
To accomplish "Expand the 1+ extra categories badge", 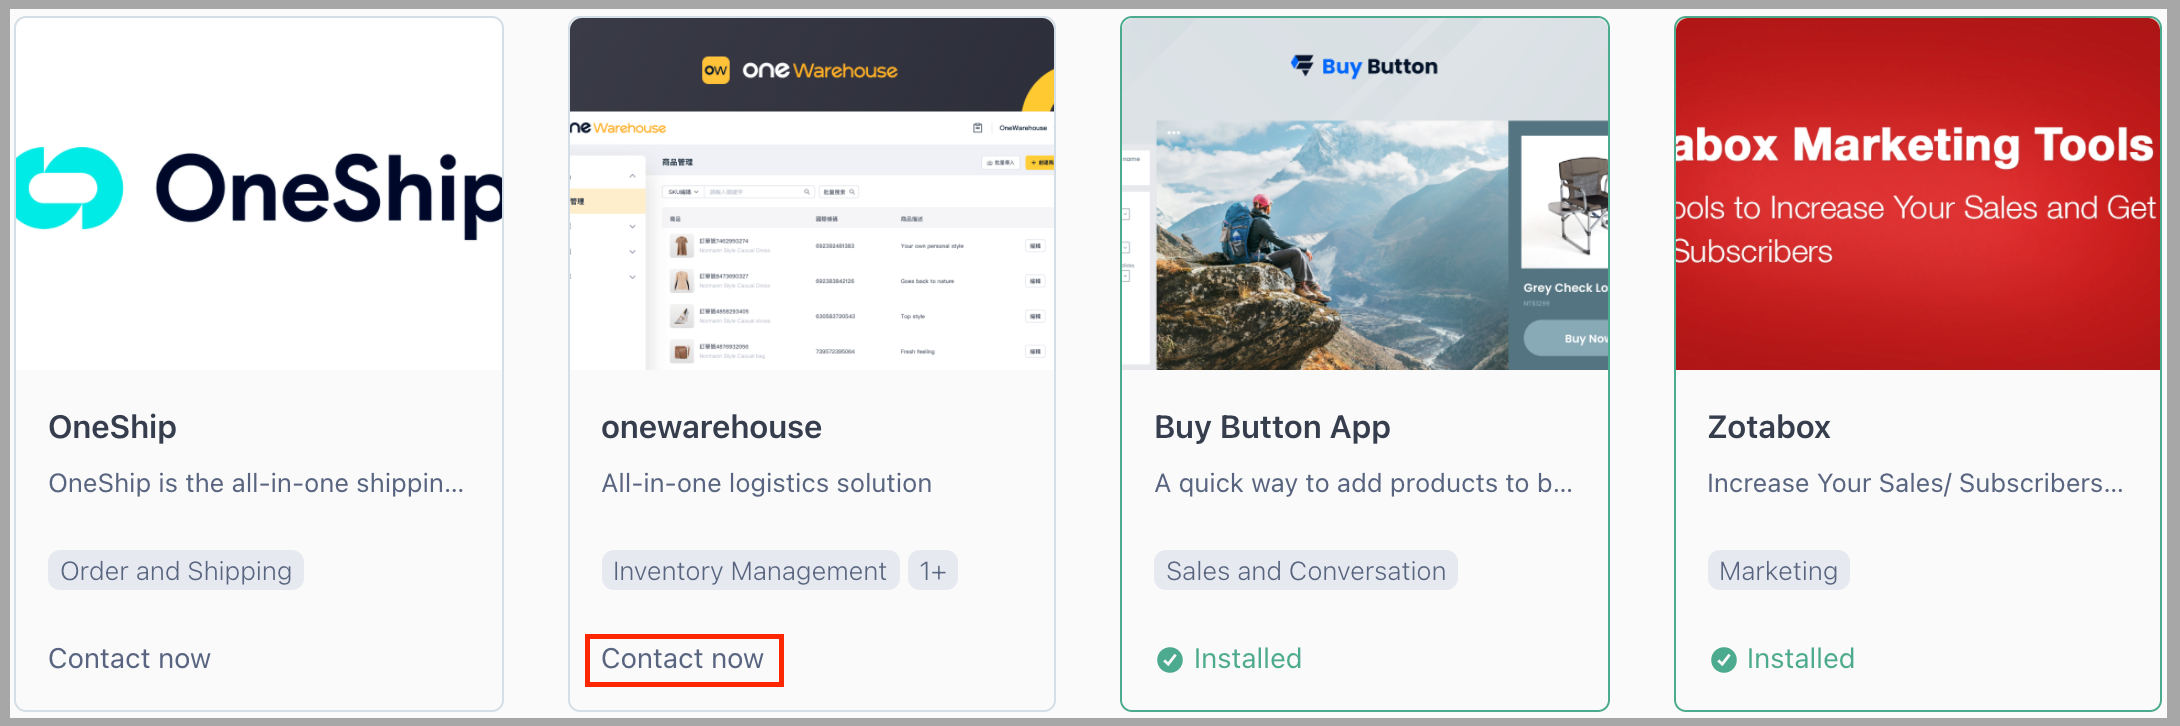I will [932, 570].
